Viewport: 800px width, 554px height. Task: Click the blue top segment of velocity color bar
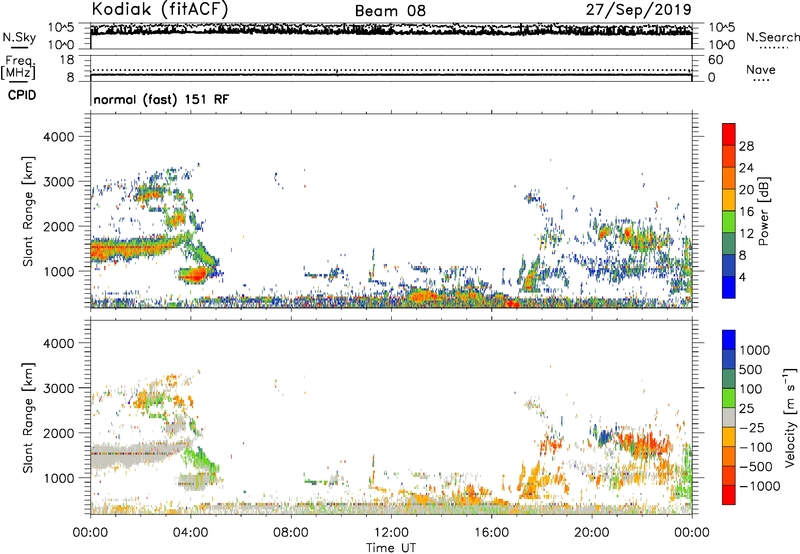(x=729, y=340)
